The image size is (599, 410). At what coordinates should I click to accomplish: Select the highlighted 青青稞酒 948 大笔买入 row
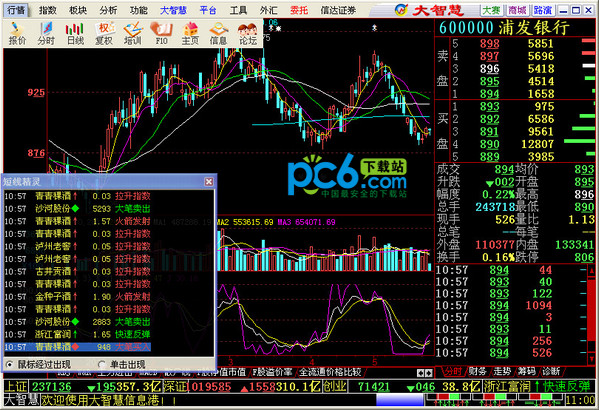coord(78,347)
